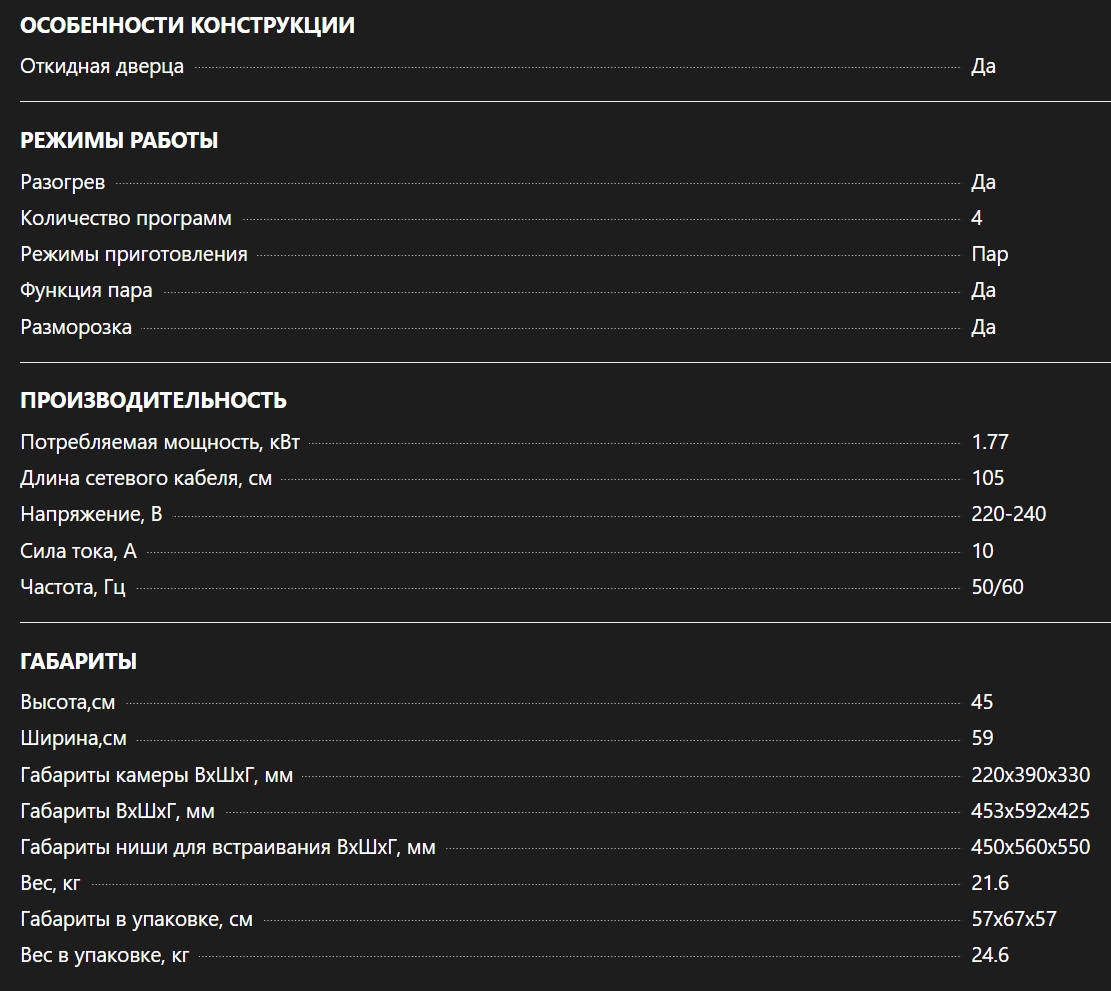The height and width of the screenshot is (991, 1111).
Task: Click the Функция пара label
Action: point(87,290)
